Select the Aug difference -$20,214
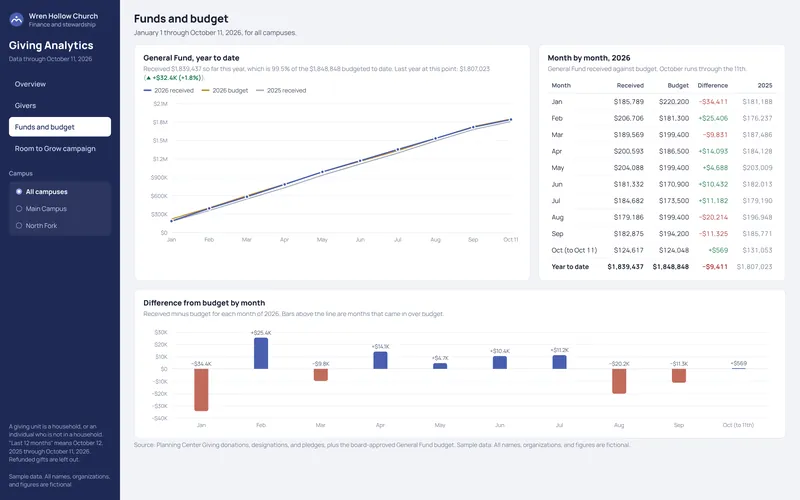This screenshot has width=800, height=500. (714, 217)
